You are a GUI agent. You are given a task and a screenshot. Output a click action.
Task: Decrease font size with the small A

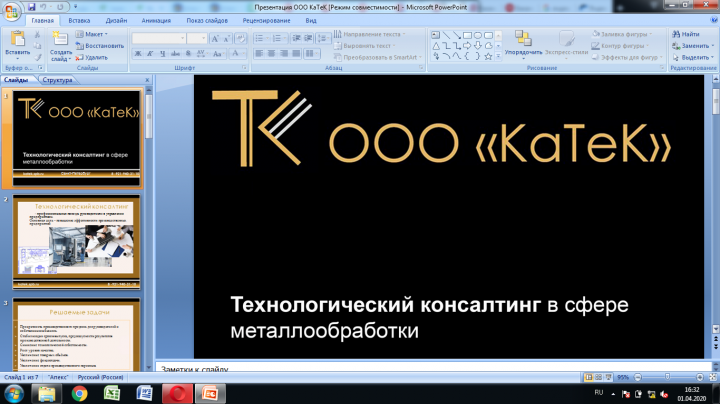226,39
